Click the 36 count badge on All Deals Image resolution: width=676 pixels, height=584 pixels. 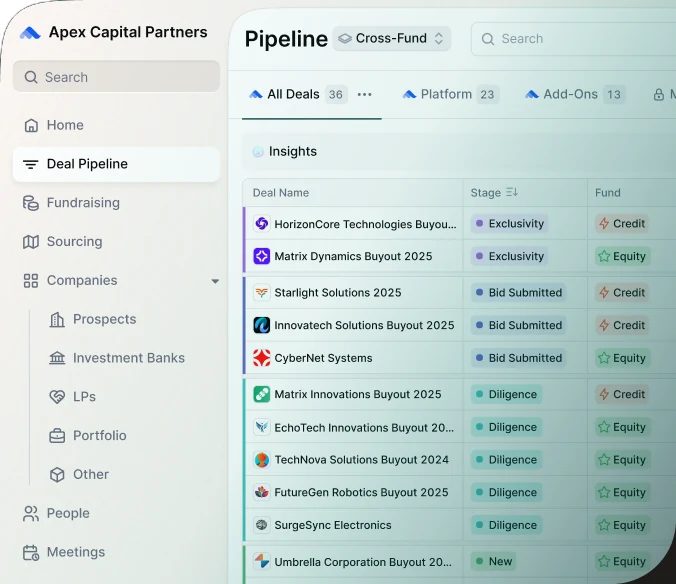click(336, 94)
